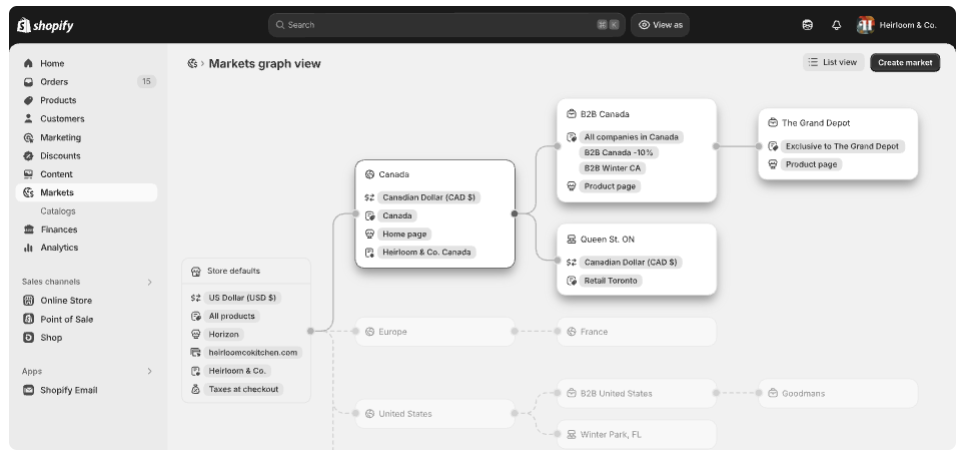Click the B2B Canada -10% tag
Image resolution: width=967 pixels, height=458 pixels.
(x=619, y=152)
